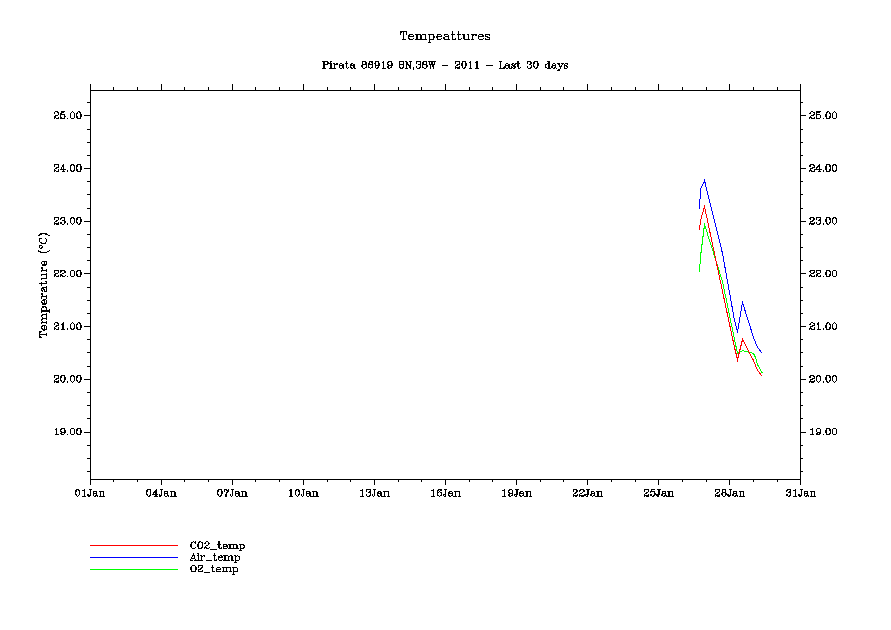Click the 22.00 label on left axis
The width and height of the screenshot is (891, 630).
pyautogui.click(x=66, y=274)
